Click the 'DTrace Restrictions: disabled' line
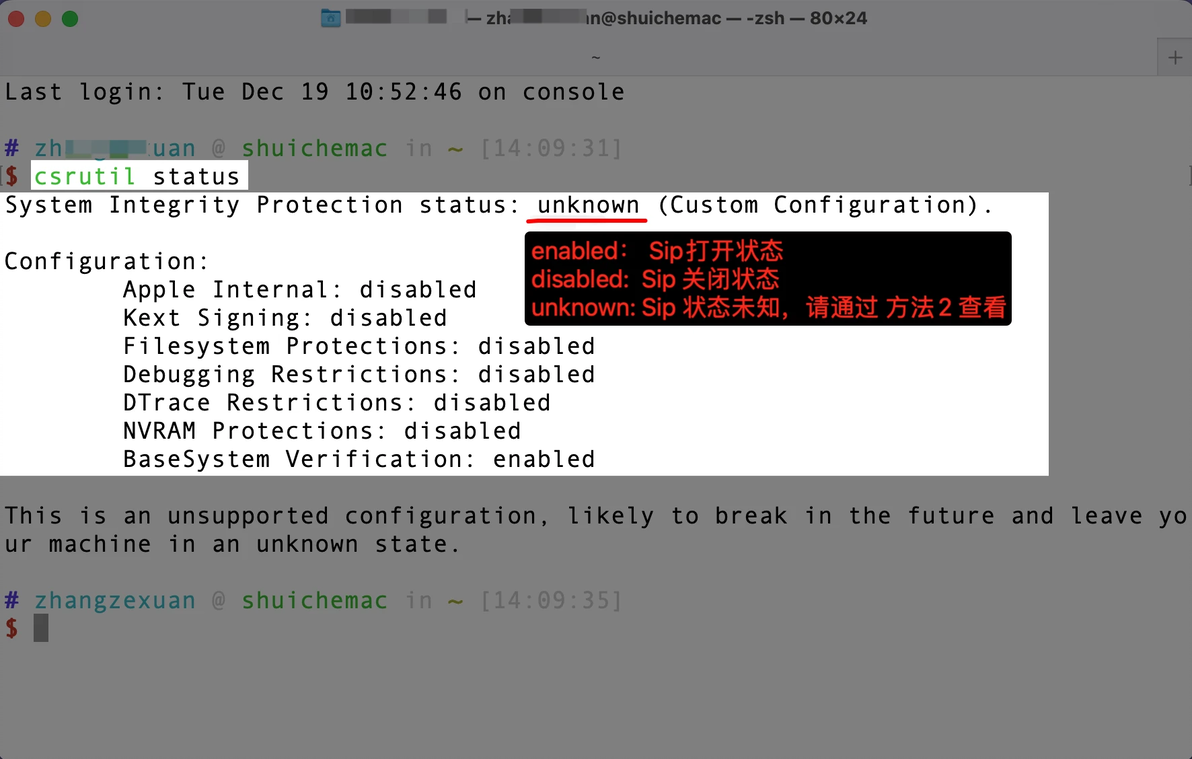The height and width of the screenshot is (759, 1192). [336, 403]
